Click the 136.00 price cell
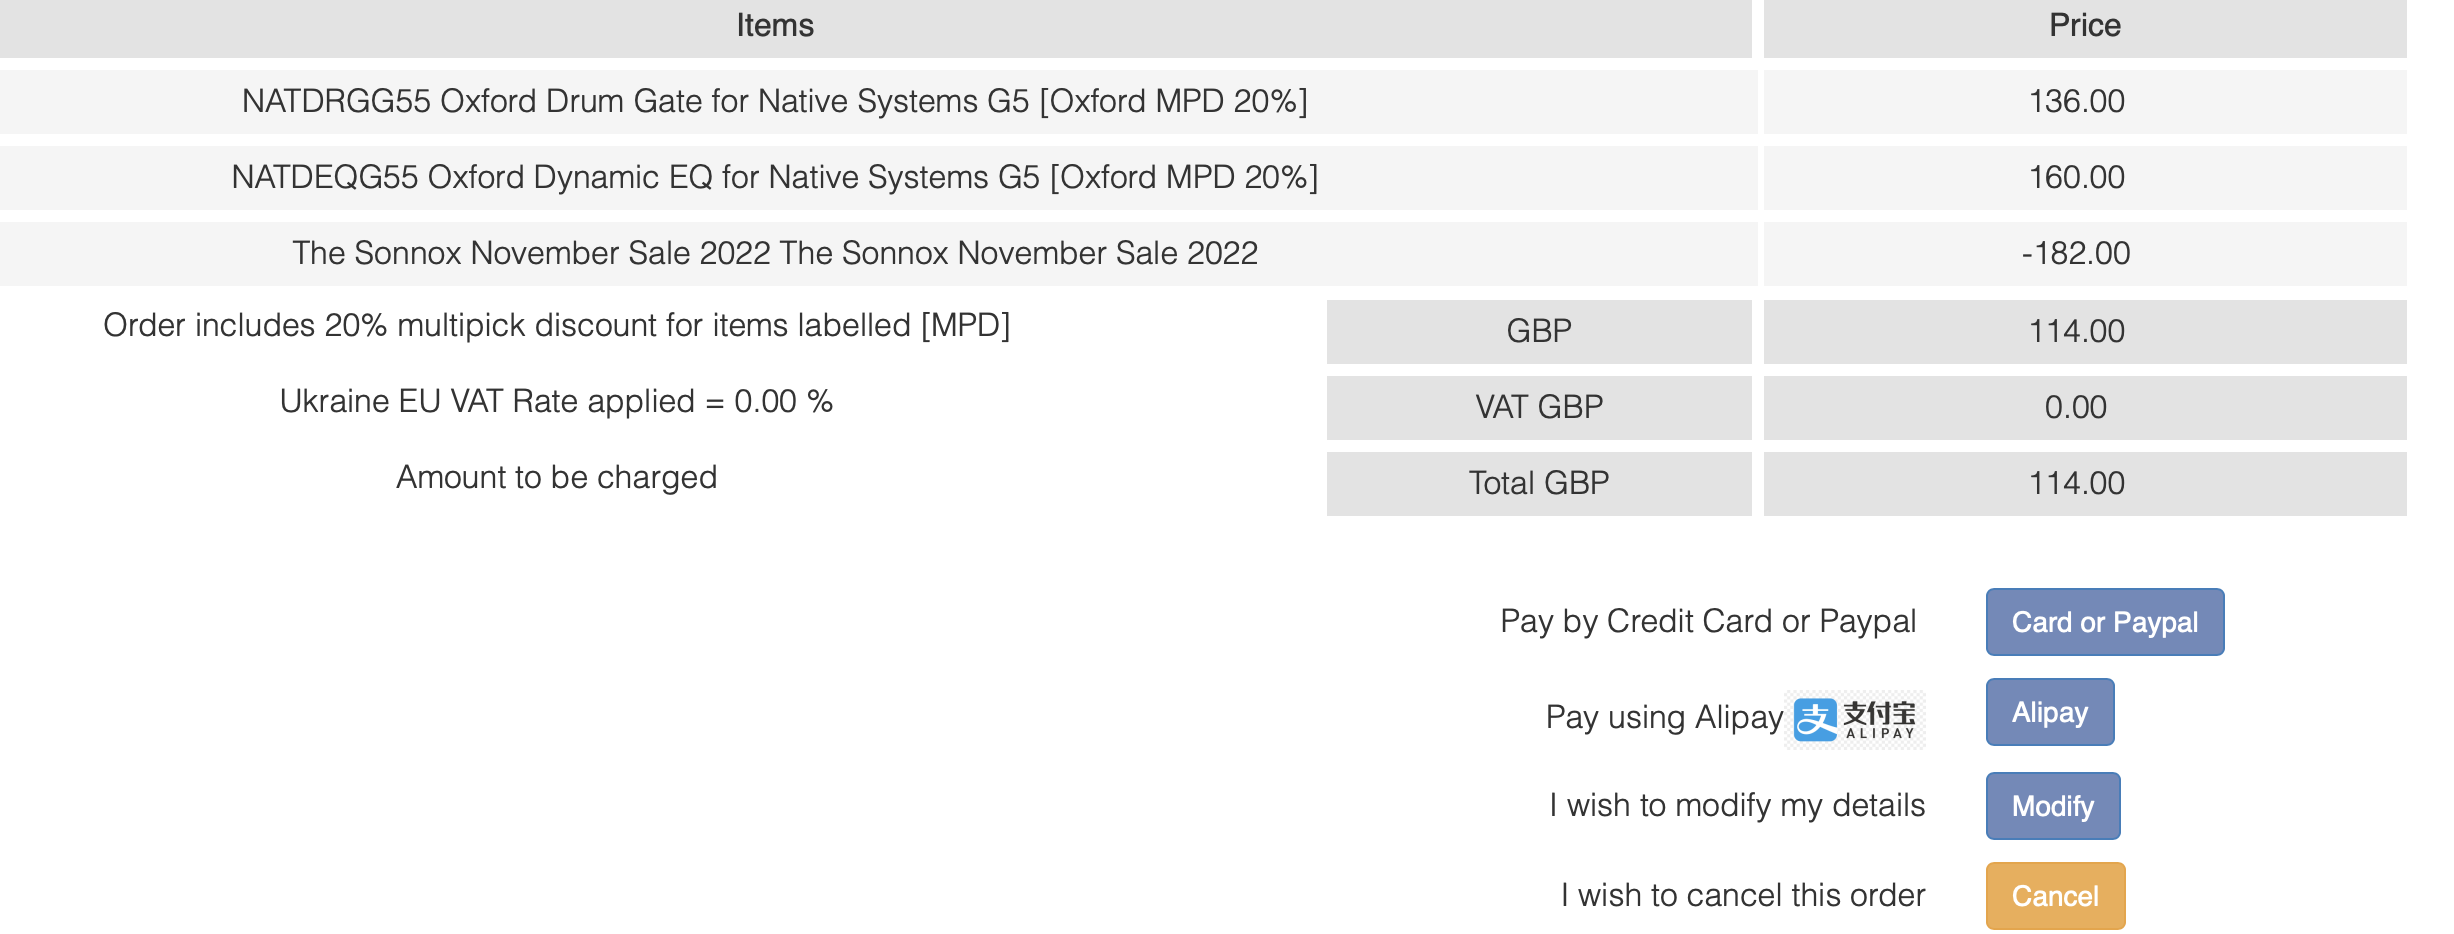The width and height of the screenshot is (2454, 934). click(x=2076, y=102)
